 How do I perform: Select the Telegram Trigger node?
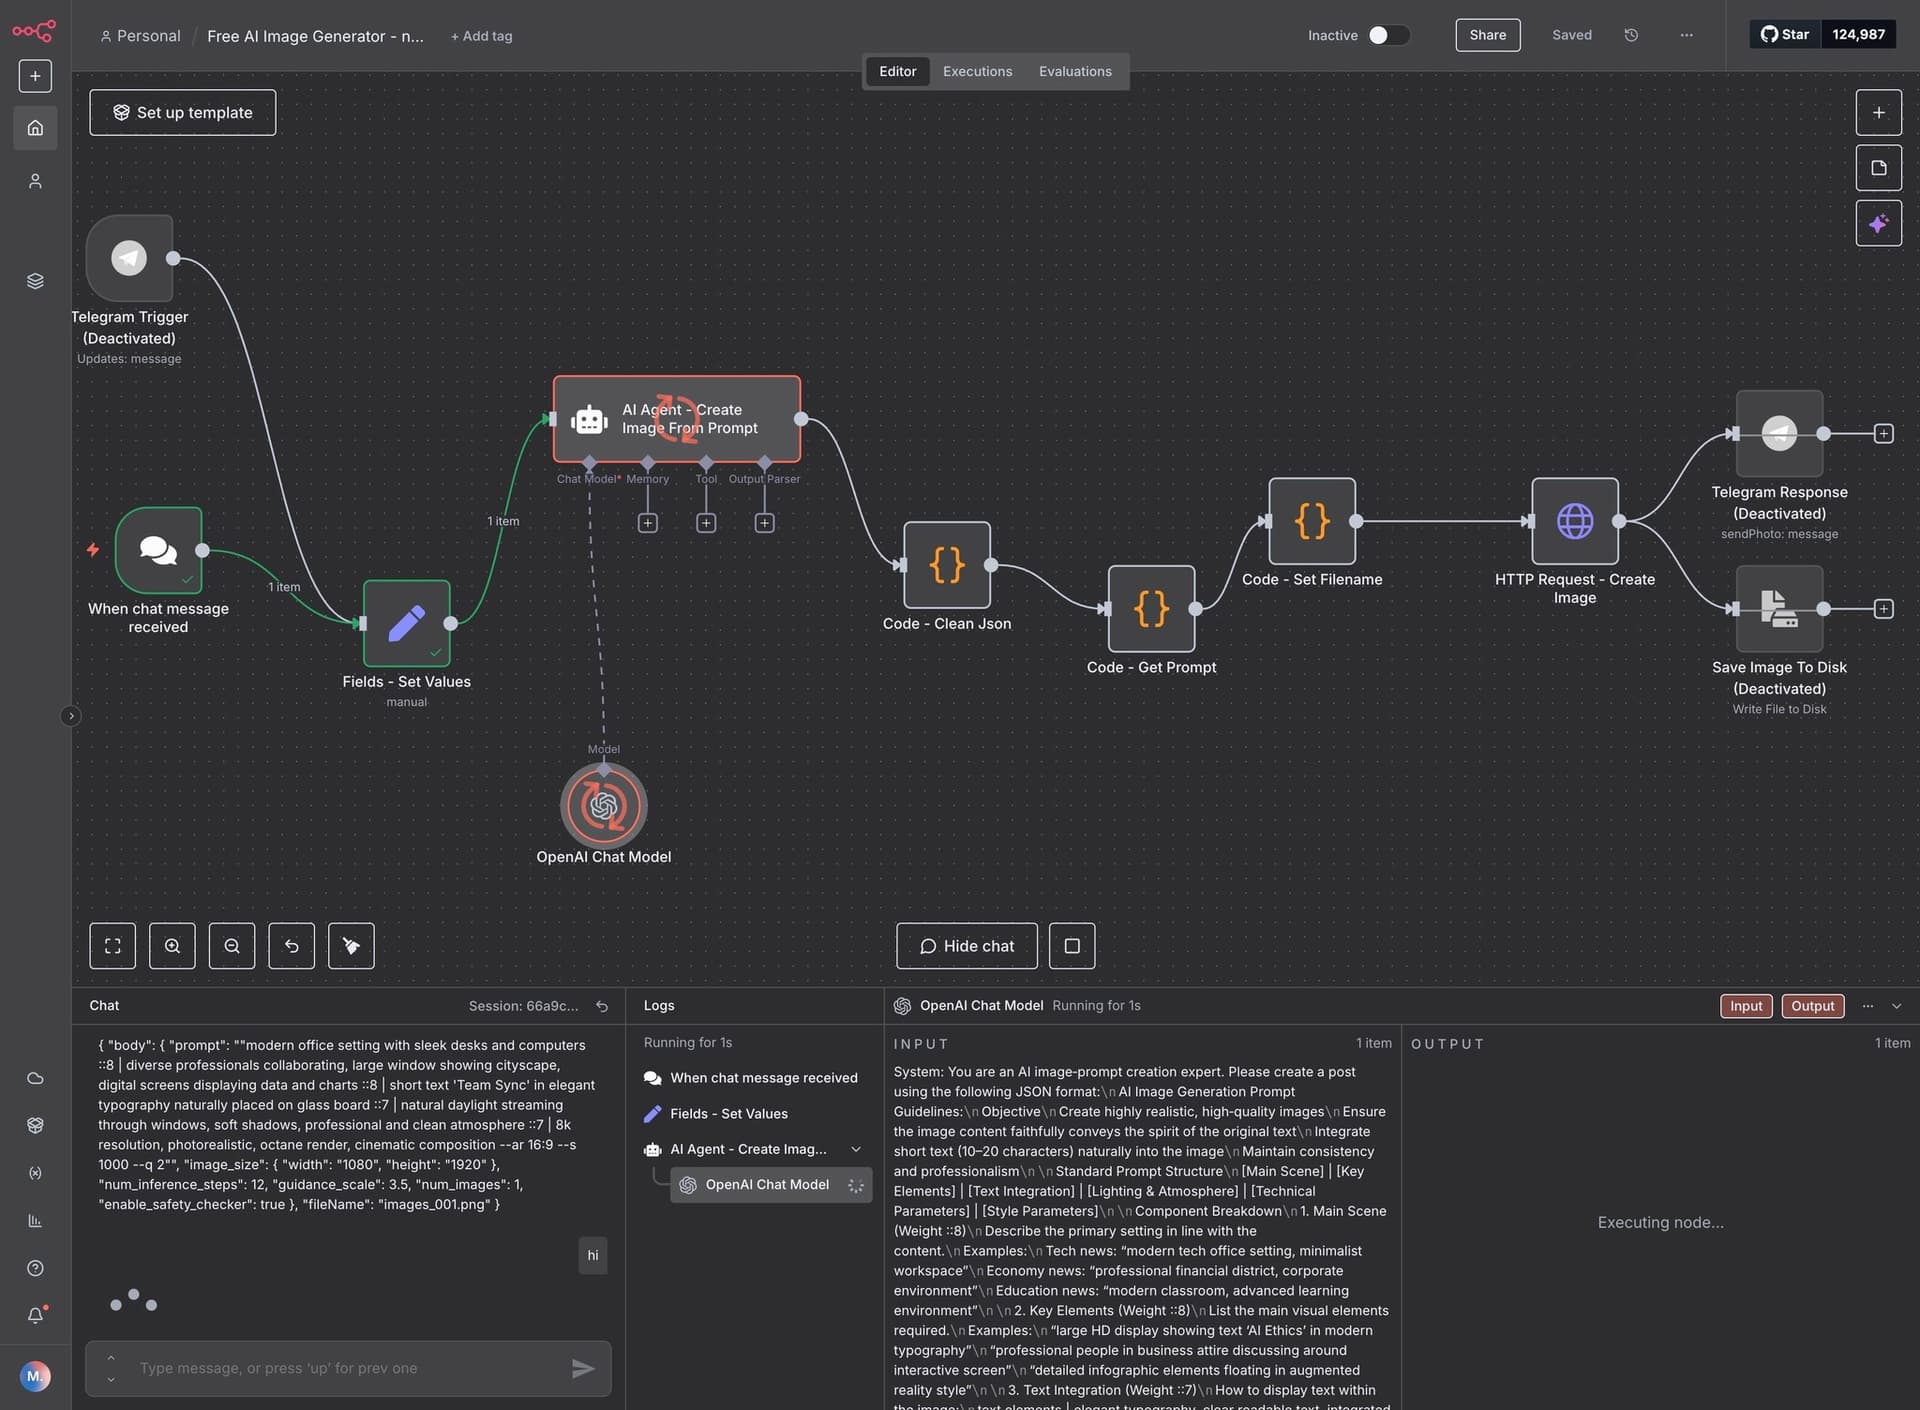tap(129, 258)
